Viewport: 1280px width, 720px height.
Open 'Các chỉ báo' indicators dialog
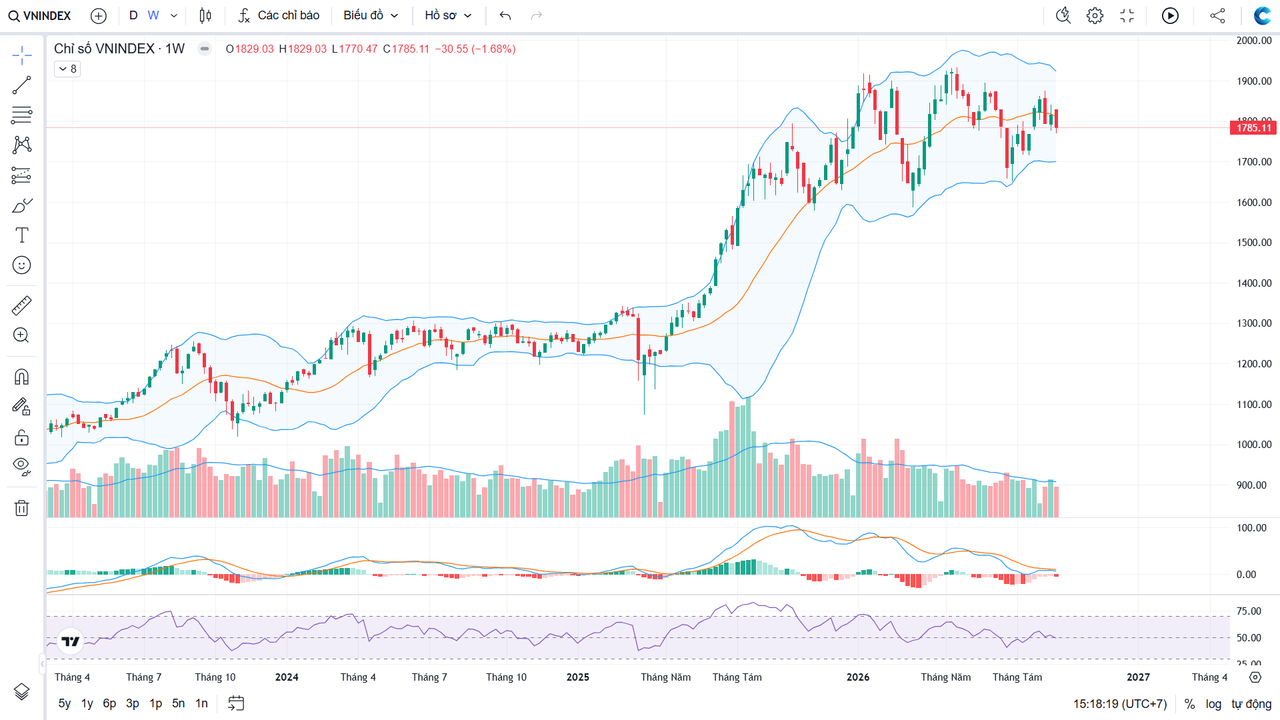click(279, 16)
